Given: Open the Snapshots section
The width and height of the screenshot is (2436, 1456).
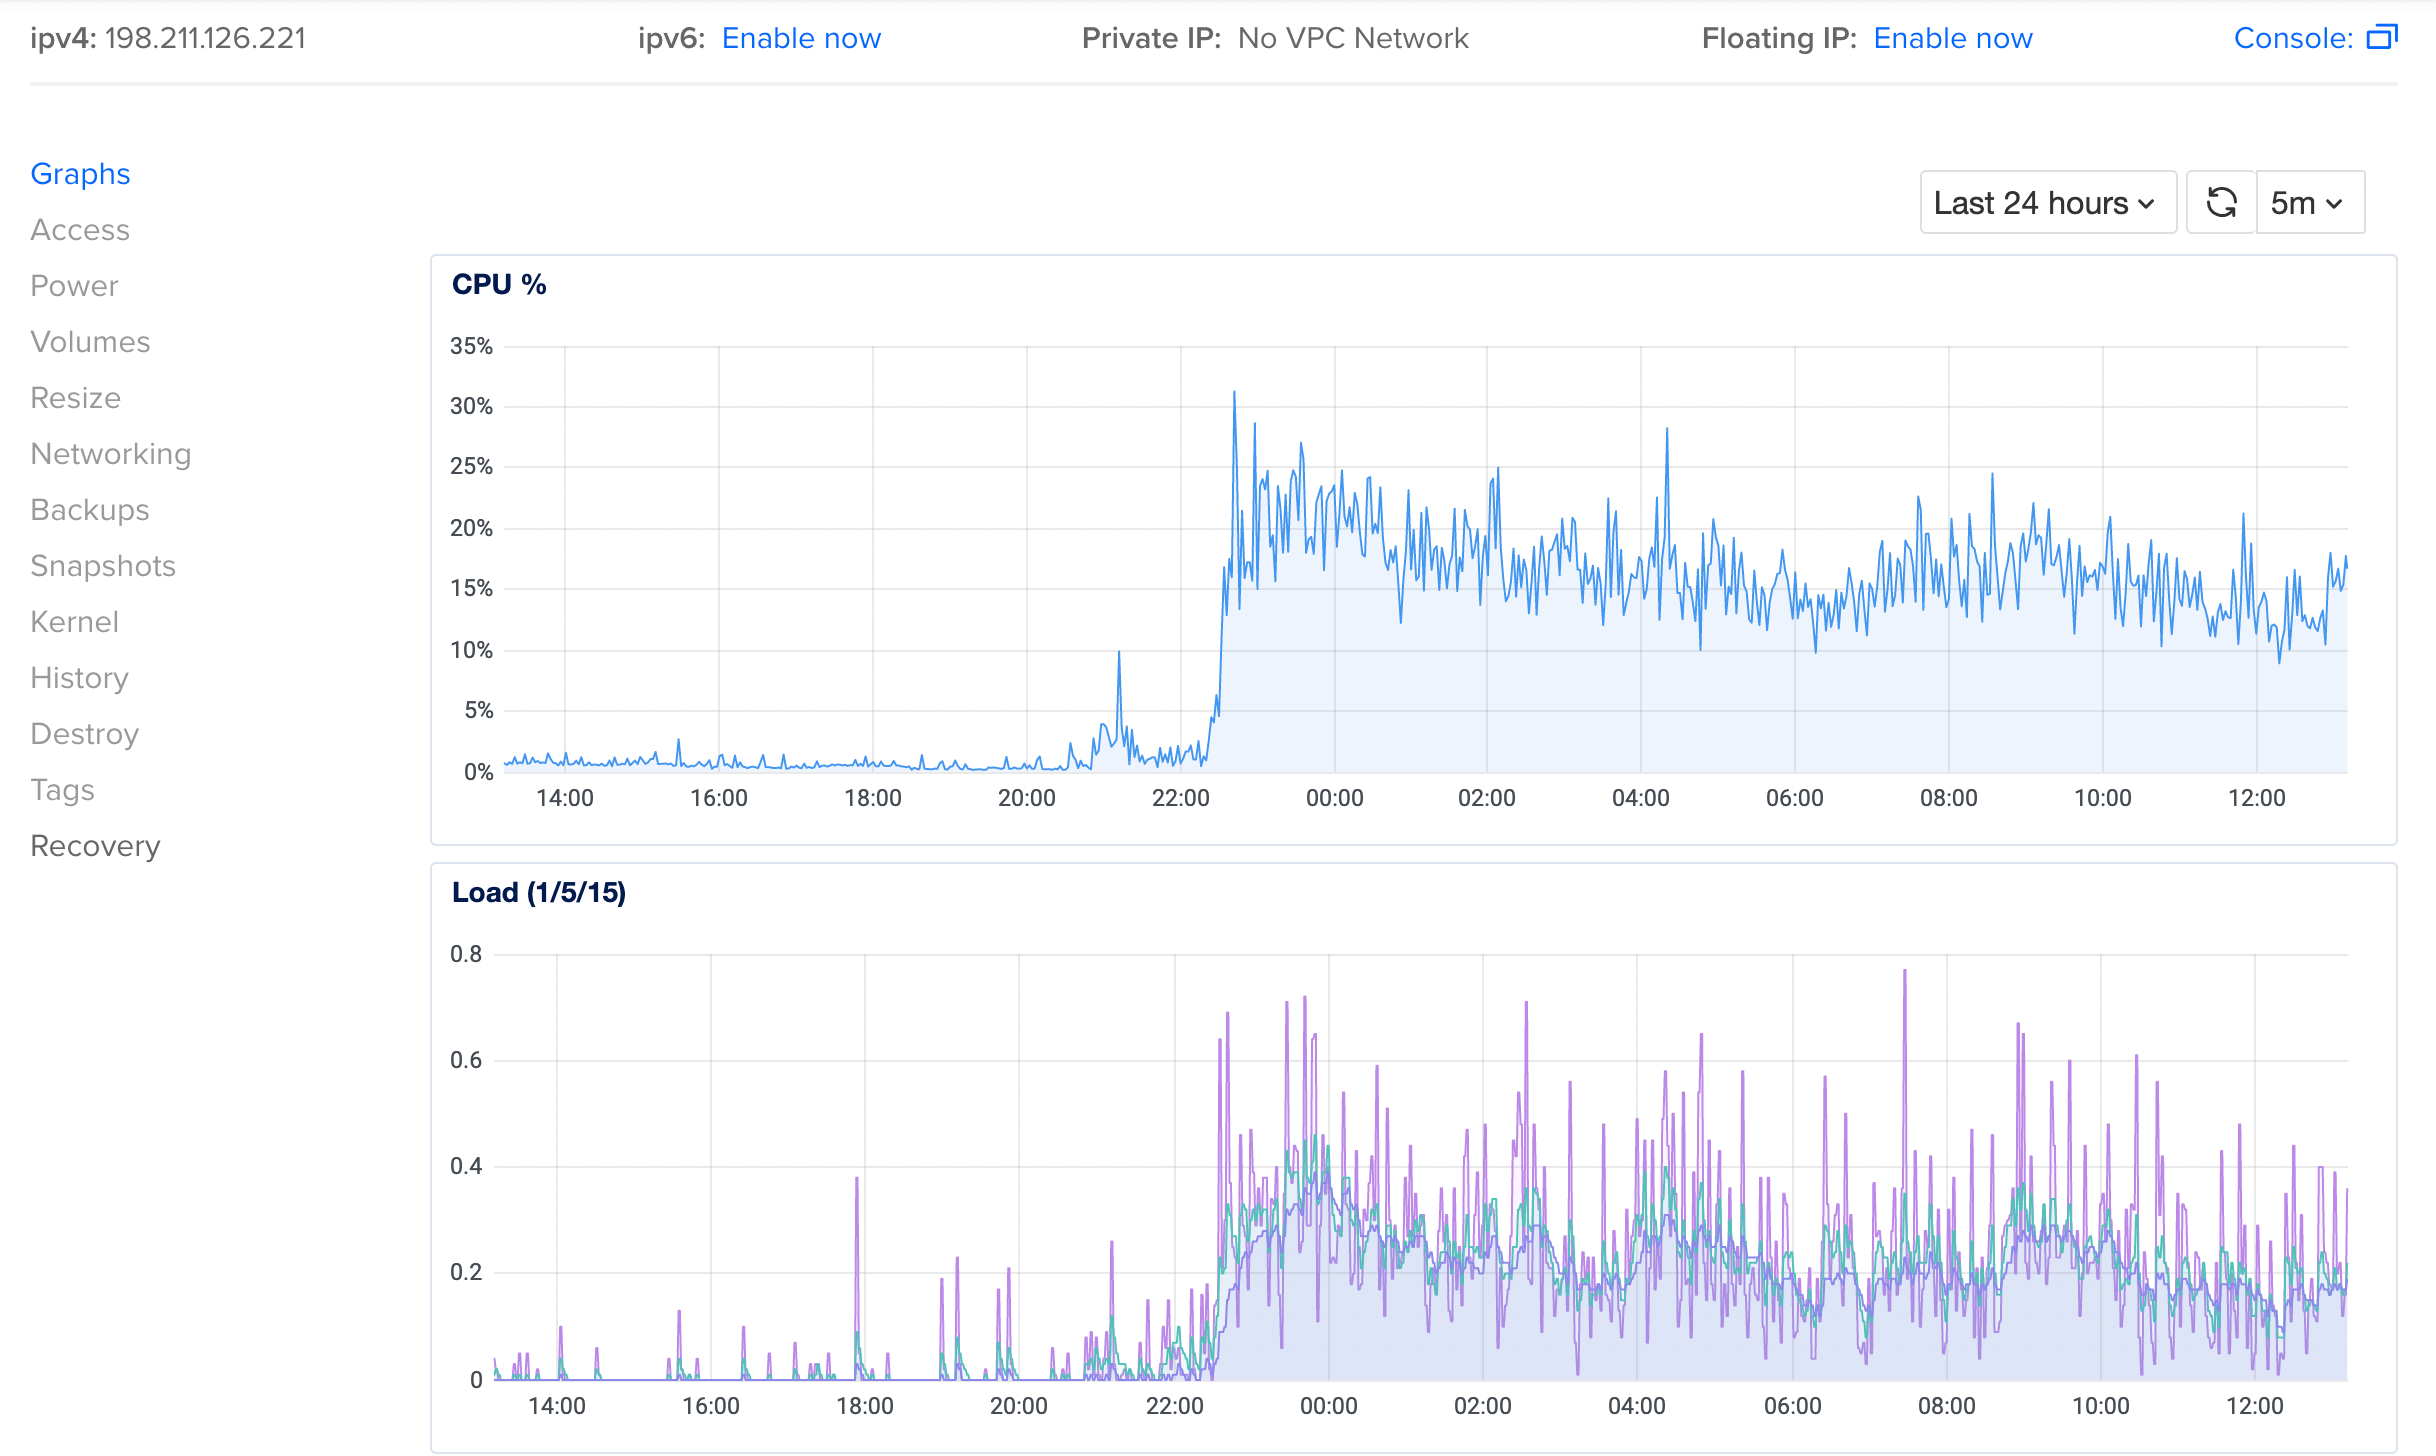Looking at the screenshot, I should (103, 566).
